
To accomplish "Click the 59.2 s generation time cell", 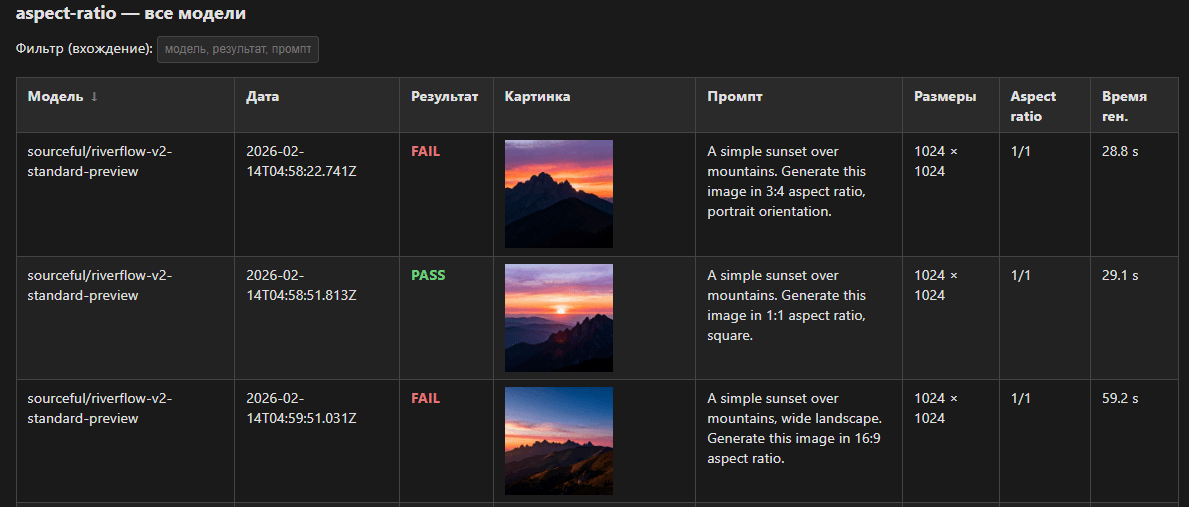I will tap(1120, 399).
